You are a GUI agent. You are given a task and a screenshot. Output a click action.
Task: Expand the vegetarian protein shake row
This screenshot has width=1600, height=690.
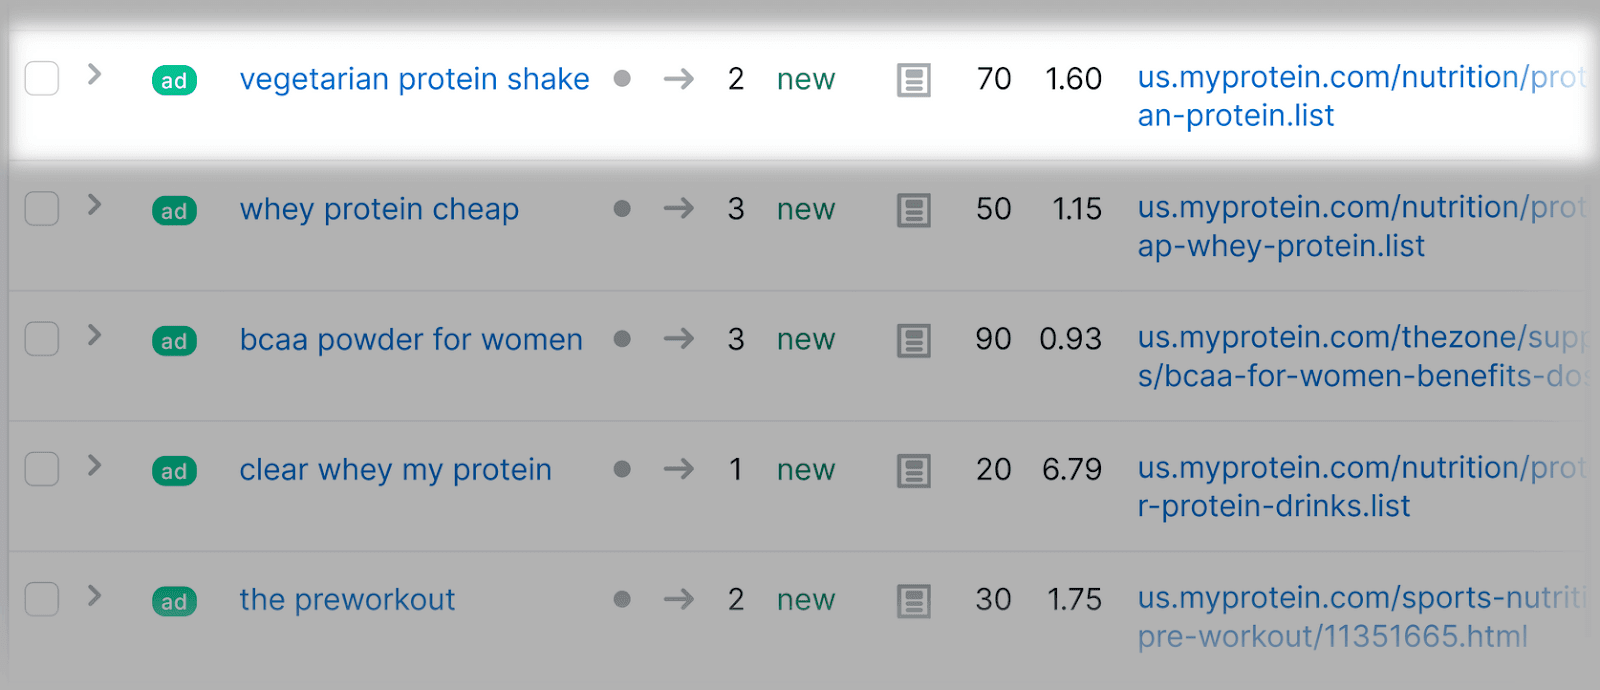click(x=94, y=74)
